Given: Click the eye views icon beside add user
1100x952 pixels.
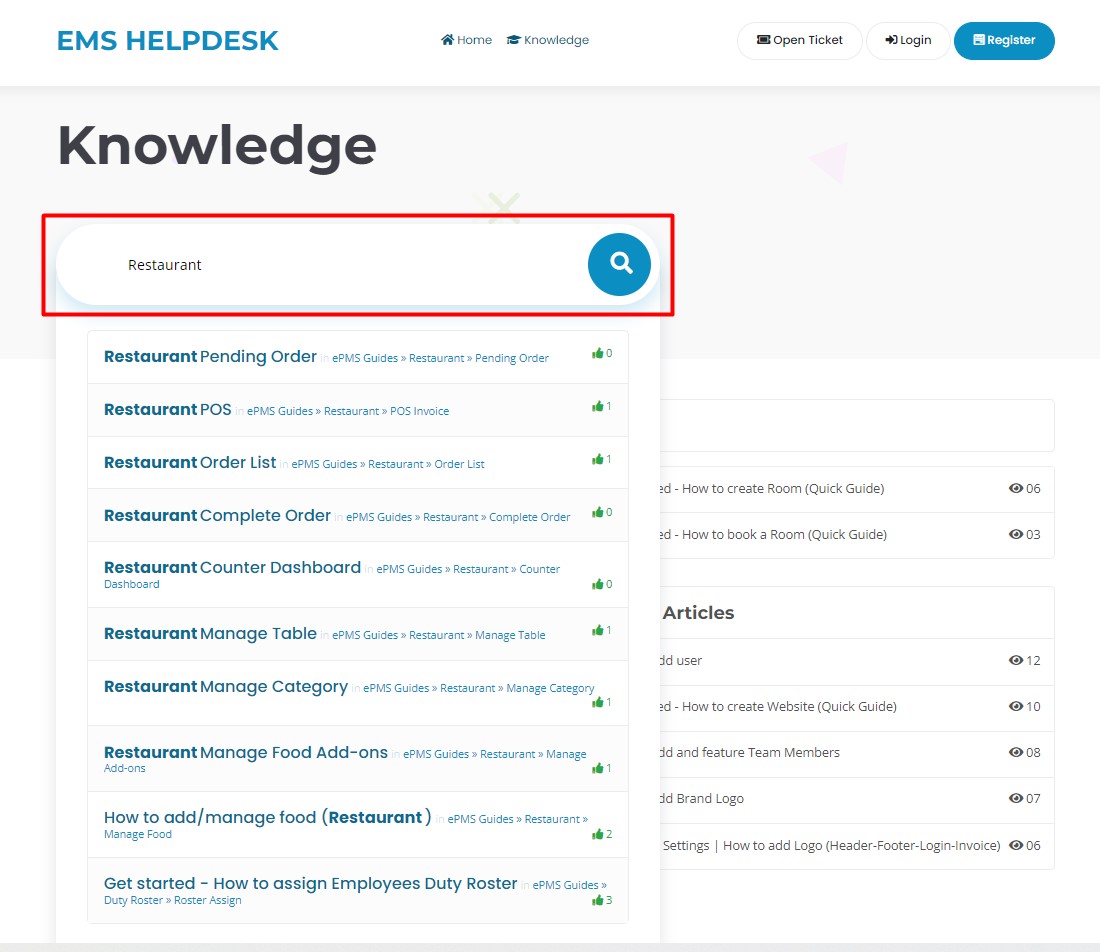Looking at the screenshot, I should [1016, 661].
